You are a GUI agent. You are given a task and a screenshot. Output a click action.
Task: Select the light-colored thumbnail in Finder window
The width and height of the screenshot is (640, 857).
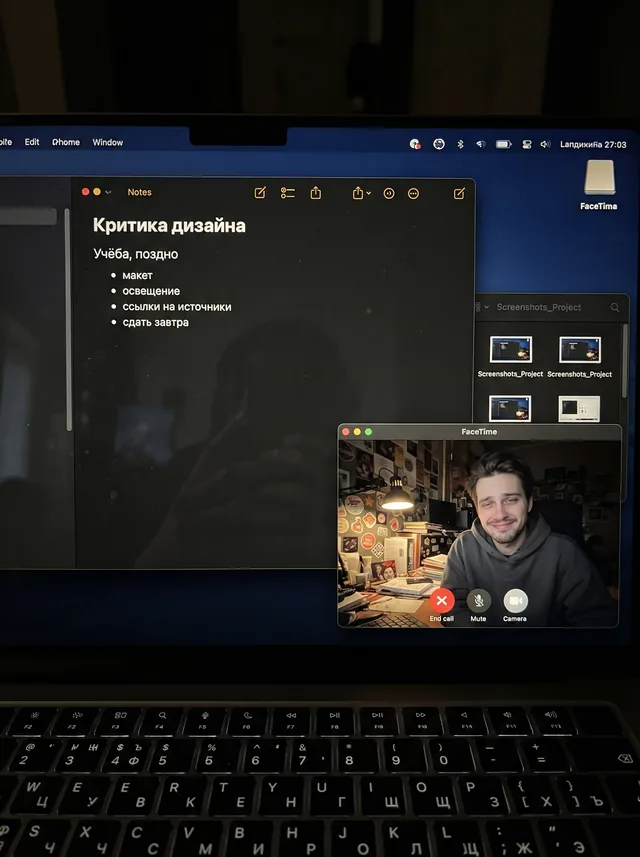point(579,409)
